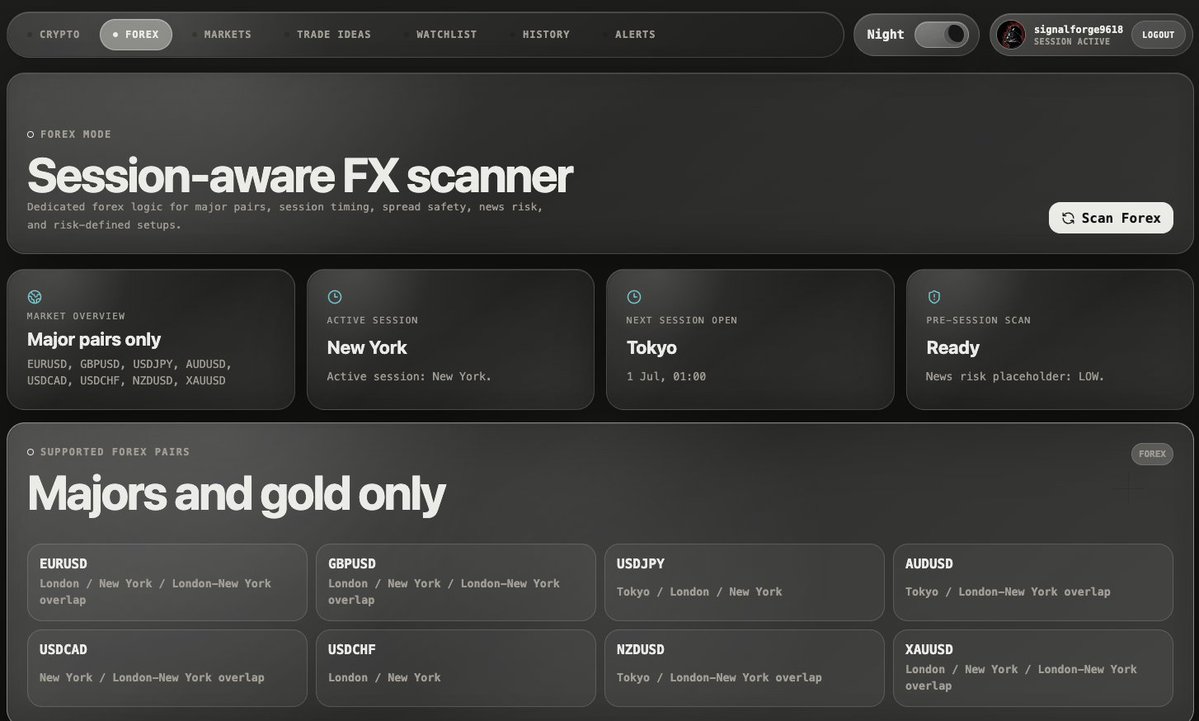Click the FOREX badge in pairs panel
The width and height of the screenshot is (1199, 721).
(x=1152, y=454)
